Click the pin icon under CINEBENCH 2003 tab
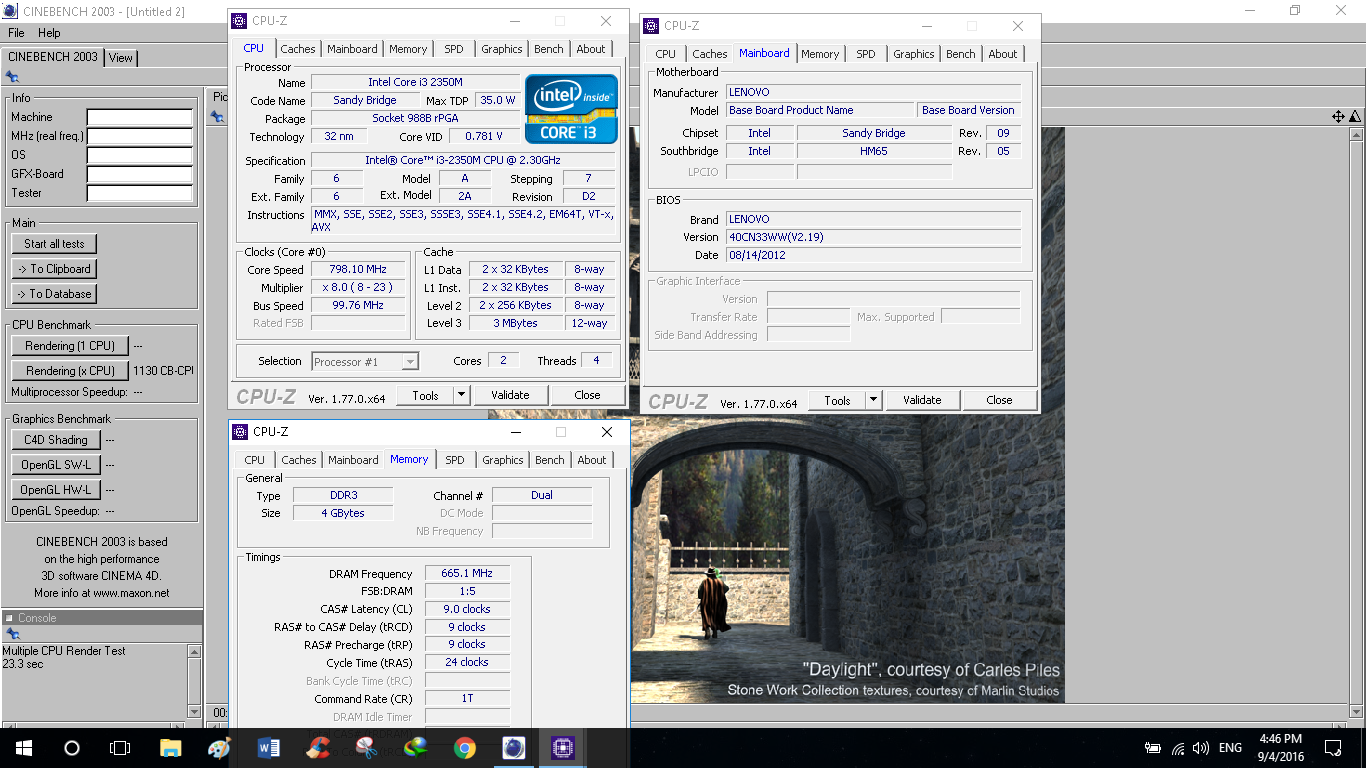Image resolution: width=1366 pixels, height=768 pixels. (12, 76)
